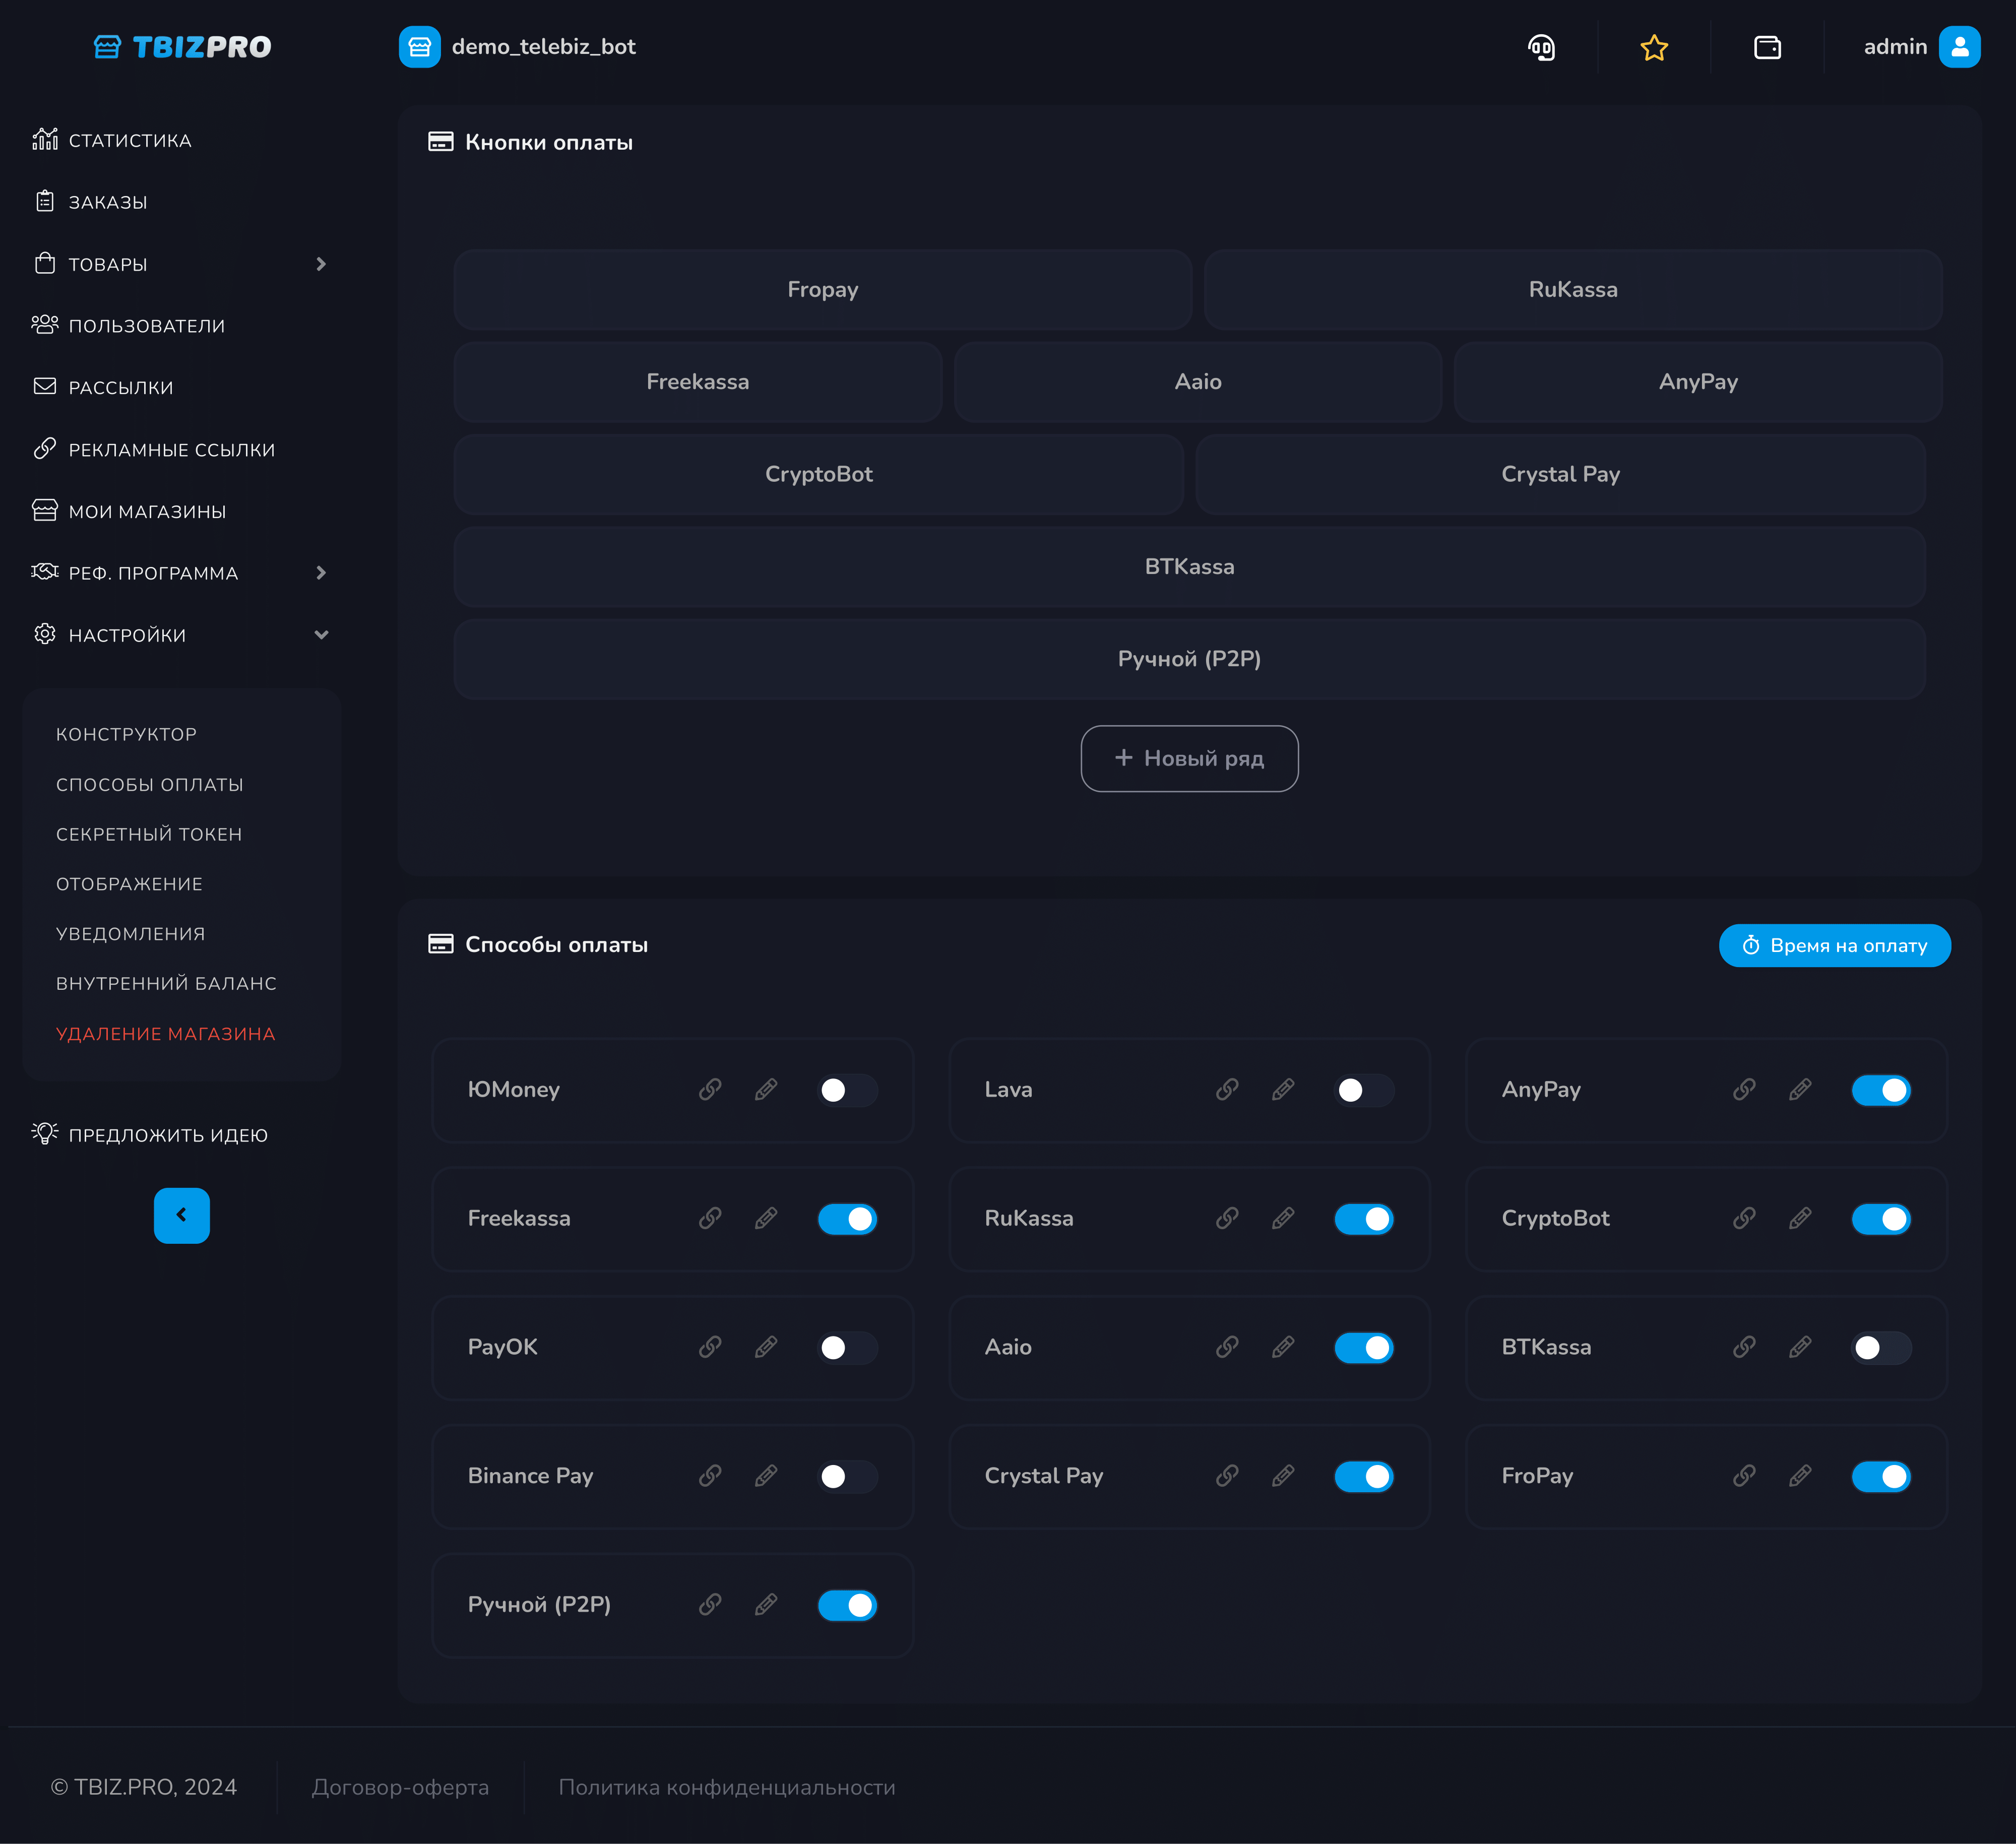The image size is (2016, 1844).
Task: Collapse the НАСТРОЙКИ submenu chevron
Action: 321,635
